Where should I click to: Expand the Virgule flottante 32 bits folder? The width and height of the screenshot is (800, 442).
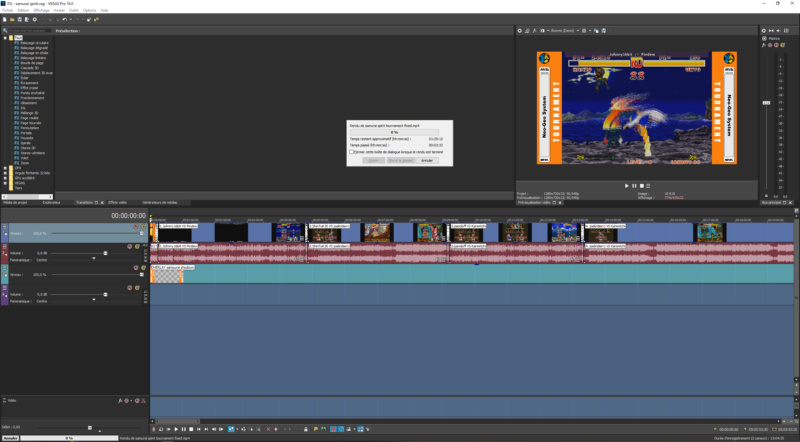[5, 173]
